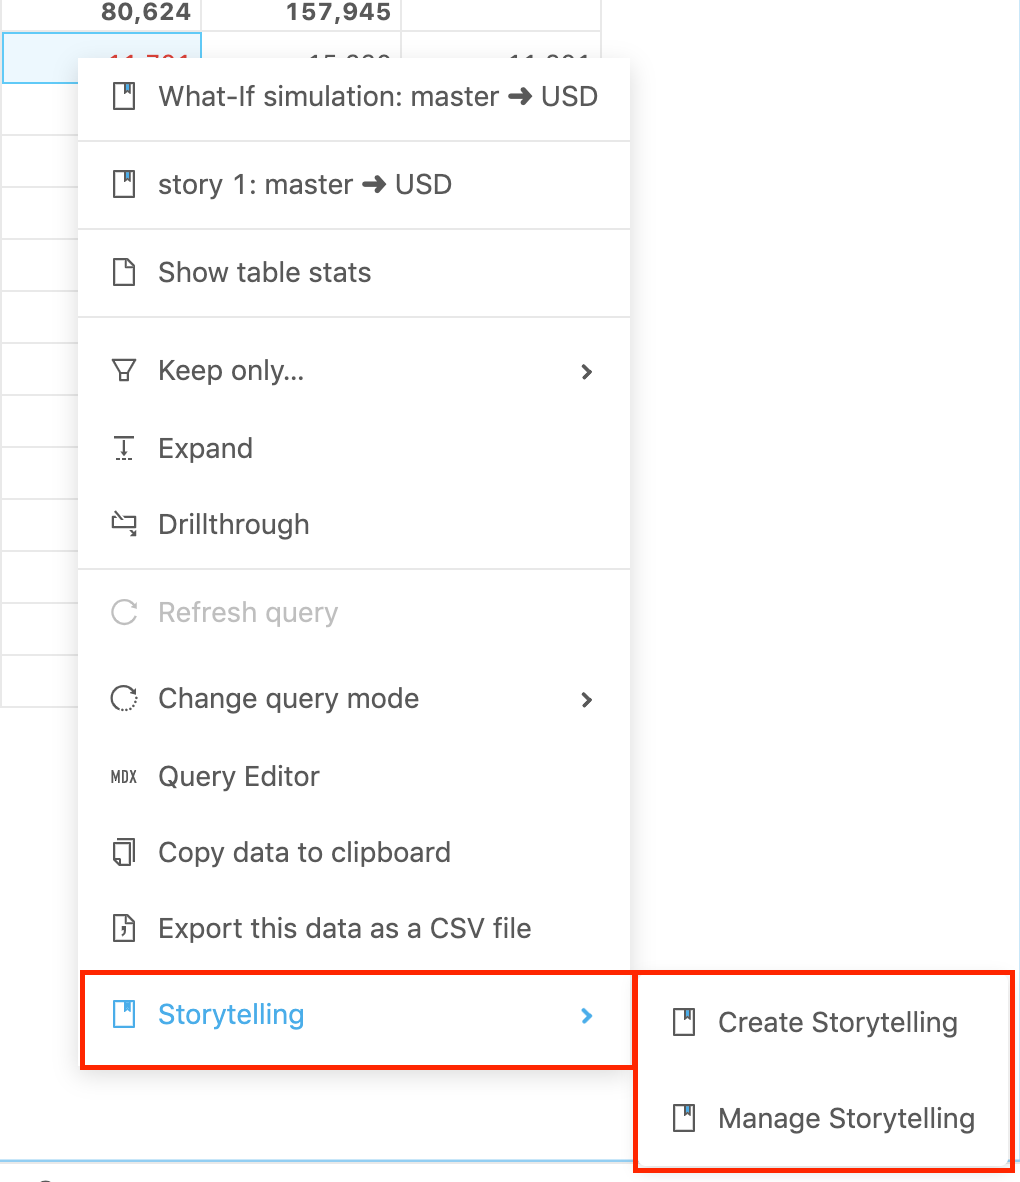Open the Storytelling submenu via its chevron
1020x1182 pixels.
coord(587,1014)
